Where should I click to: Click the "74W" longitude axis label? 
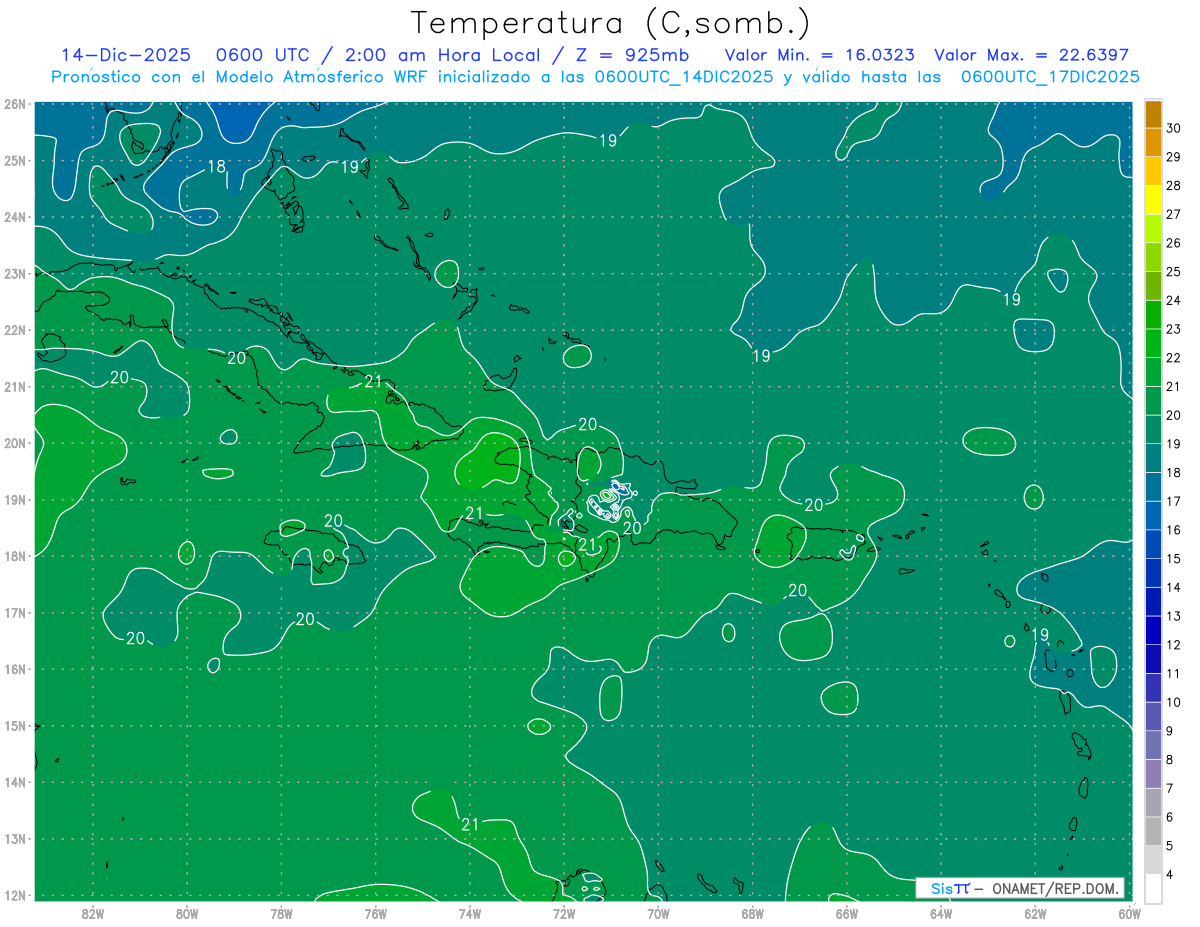470,912
